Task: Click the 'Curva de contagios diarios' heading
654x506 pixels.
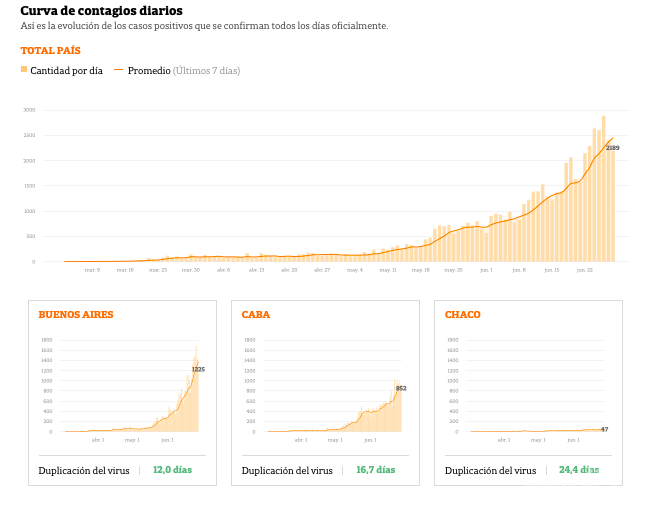Action: pyautogui.click(x=101, y=10)
